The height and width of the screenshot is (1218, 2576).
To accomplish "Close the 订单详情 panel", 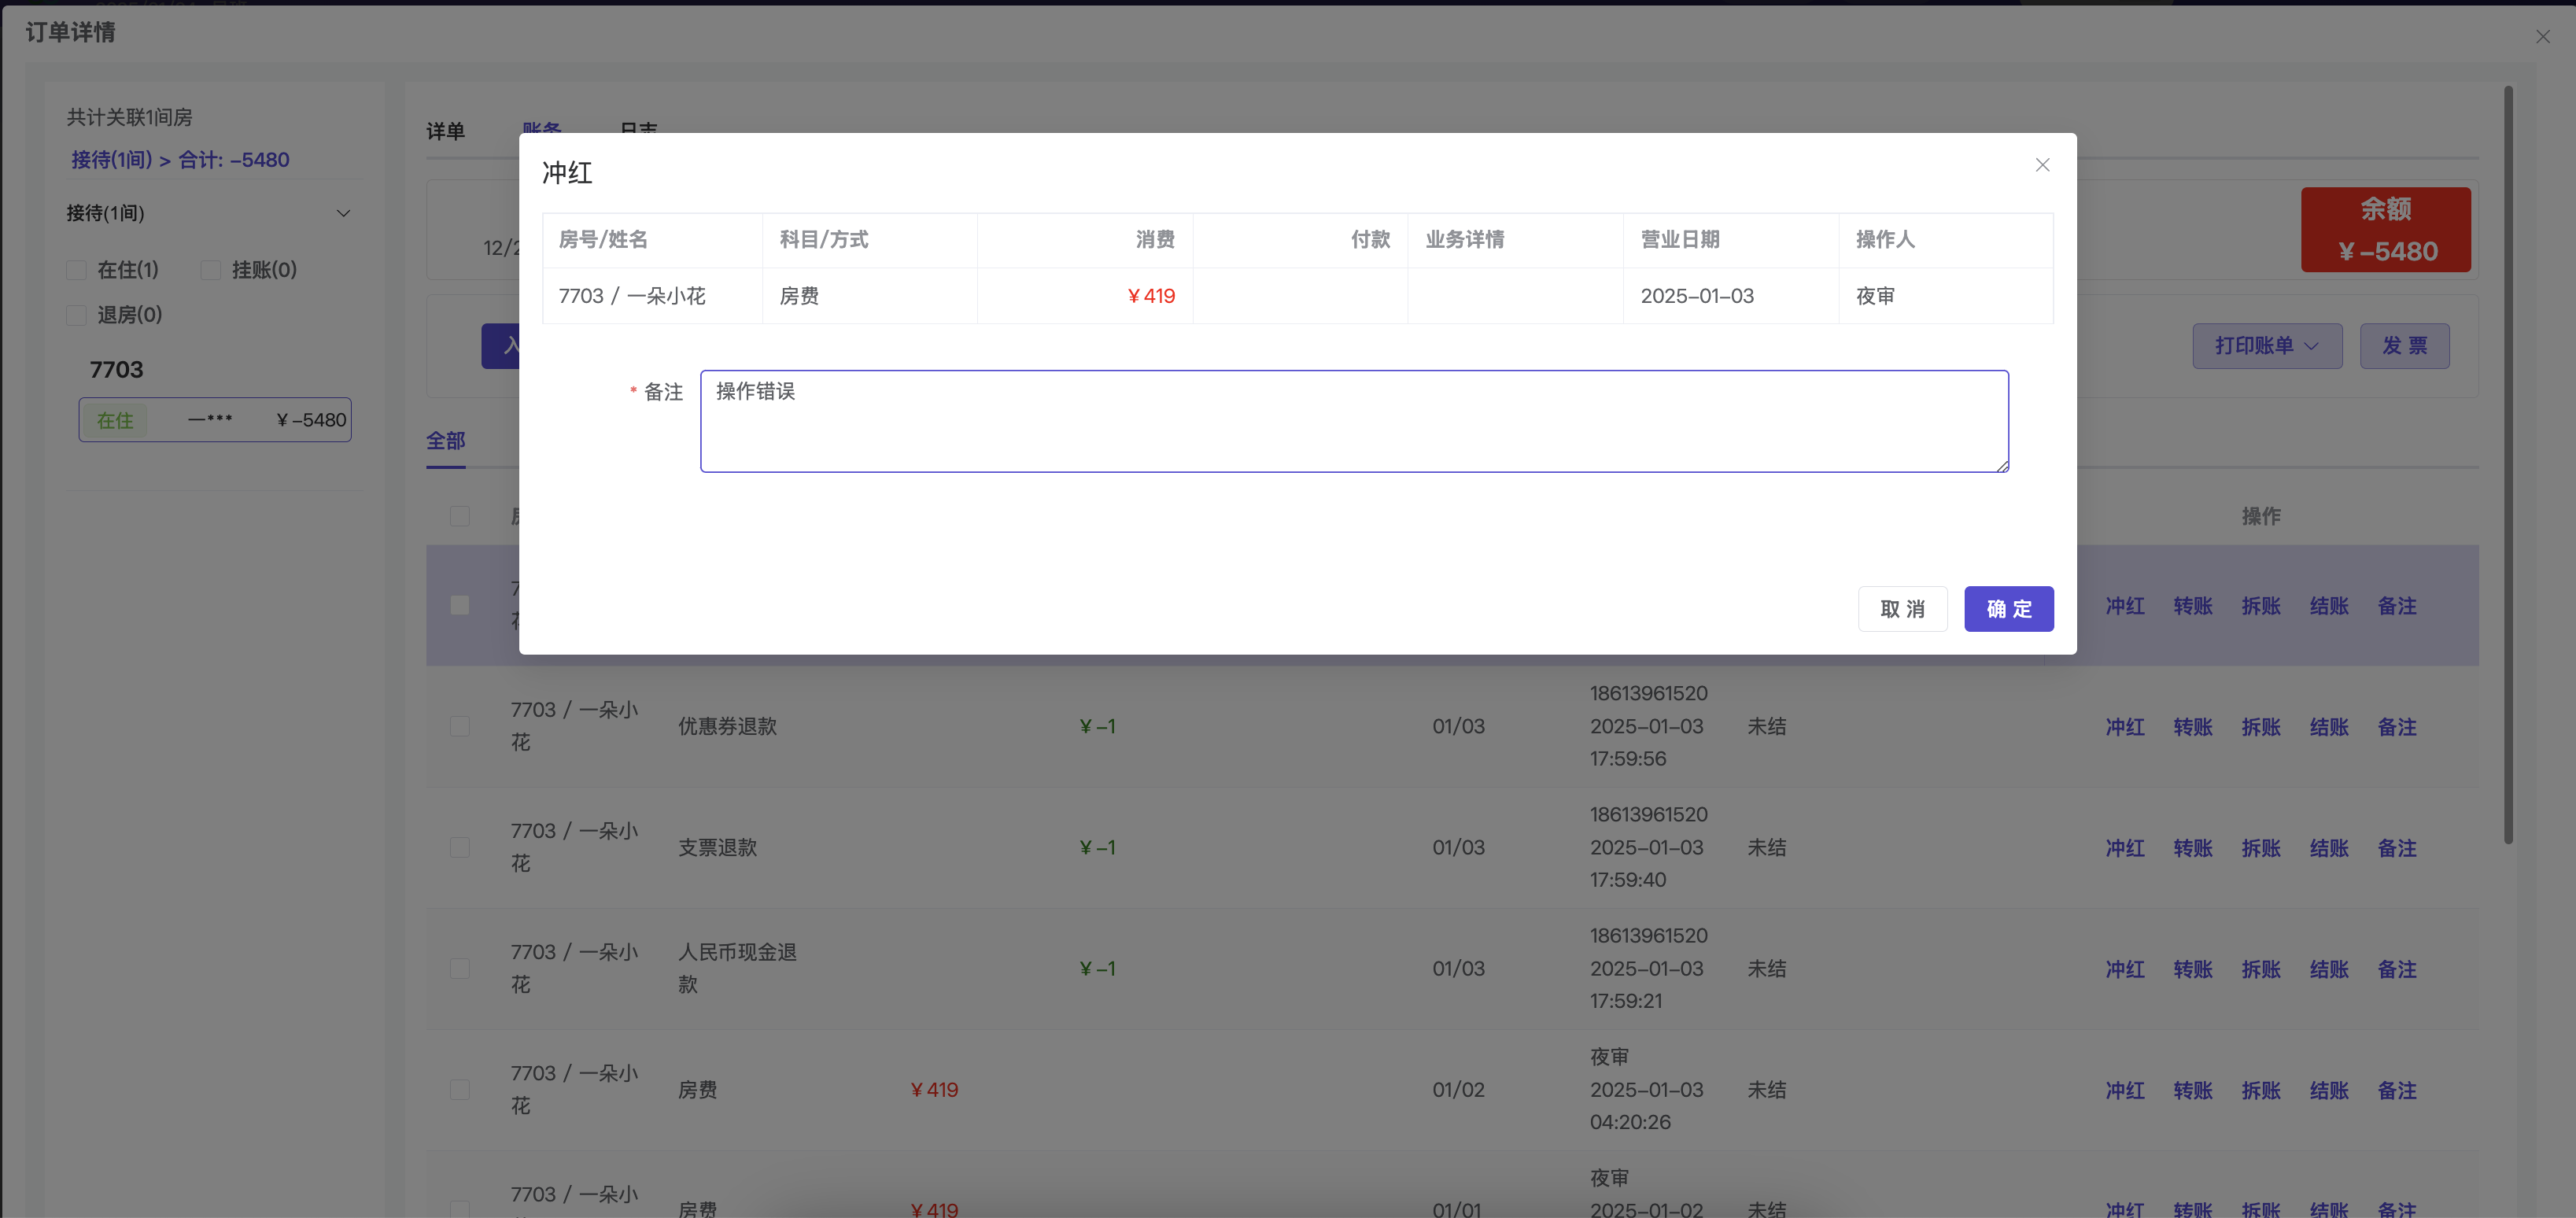I will 2542,37.
